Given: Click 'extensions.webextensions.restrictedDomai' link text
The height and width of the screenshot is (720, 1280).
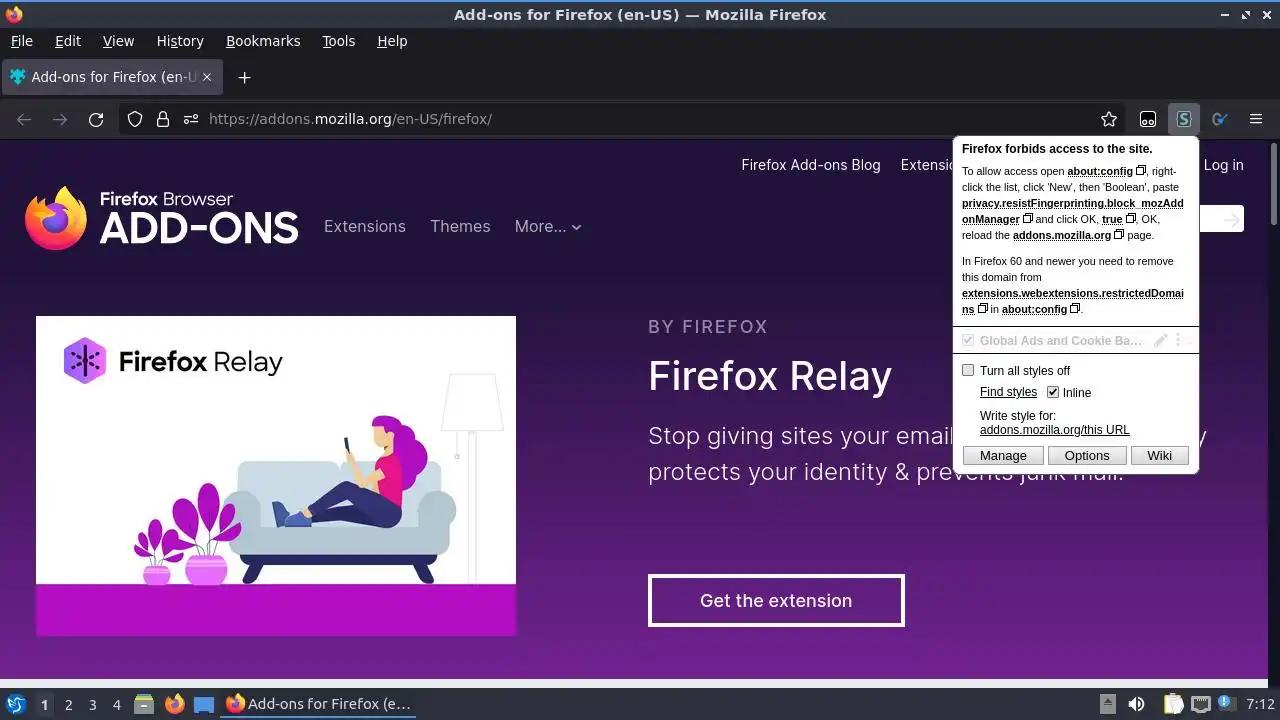Looking at the screenshot, I should 1073,293.
